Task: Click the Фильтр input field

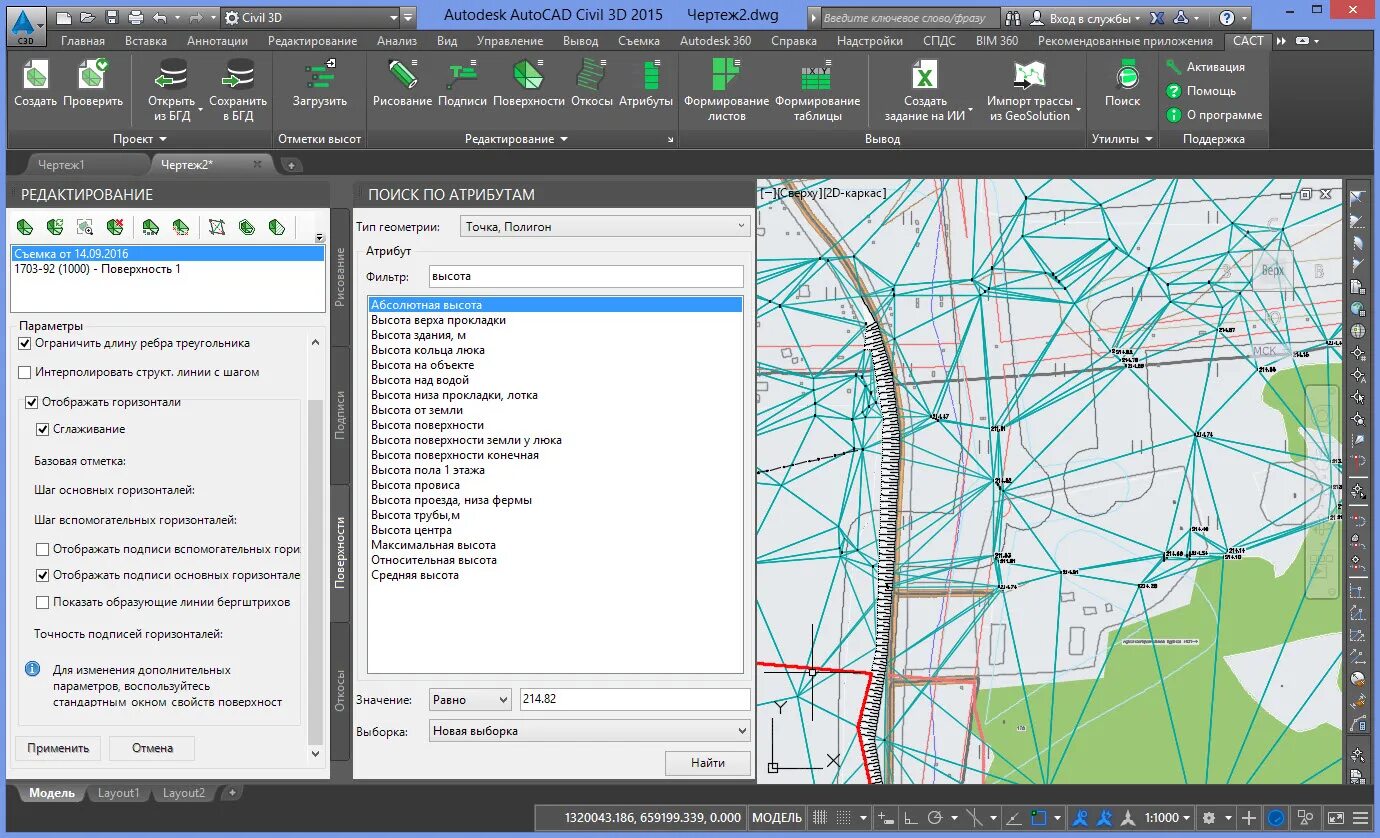Action: click(586, 276)
